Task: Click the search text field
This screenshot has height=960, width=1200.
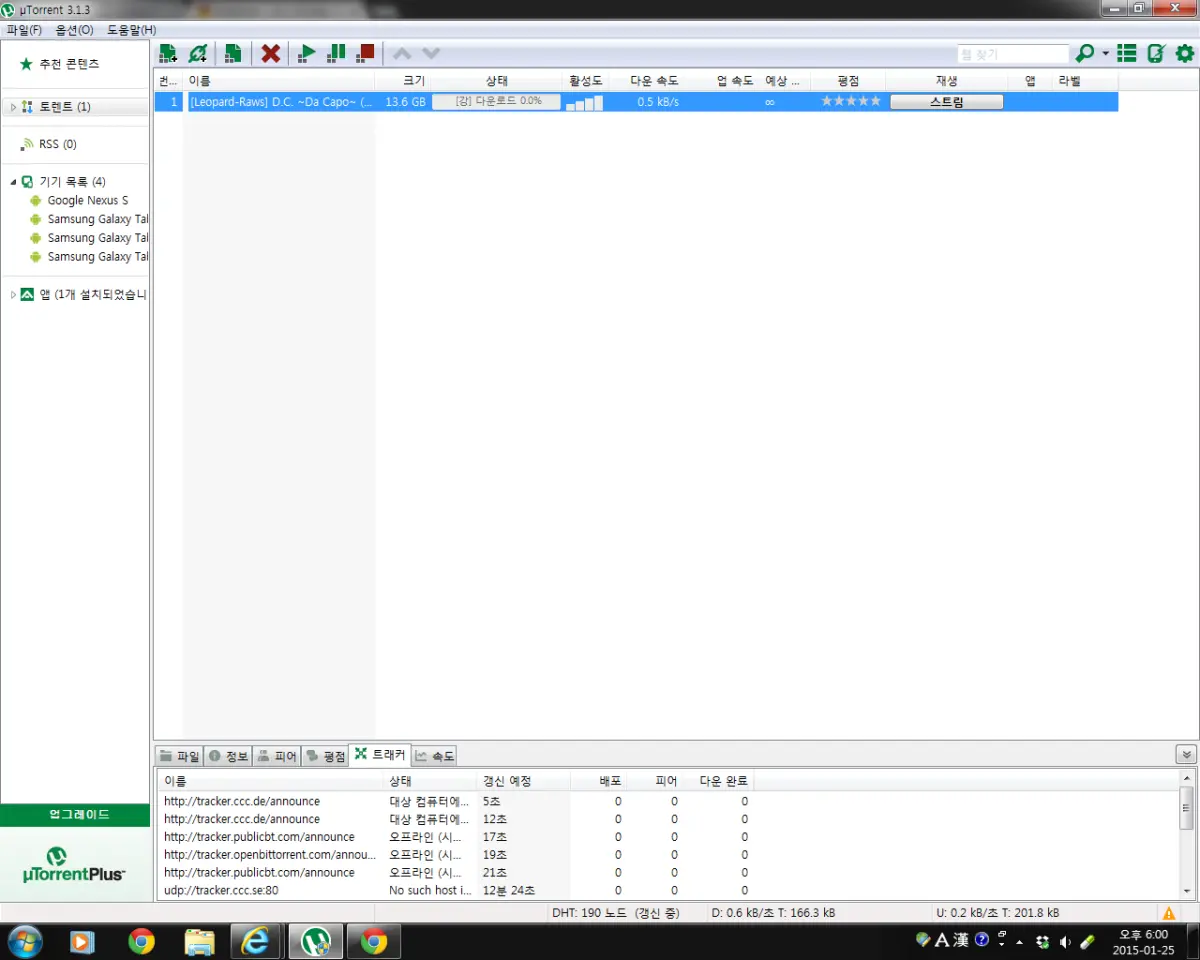Action: [x=1013, y=54]
